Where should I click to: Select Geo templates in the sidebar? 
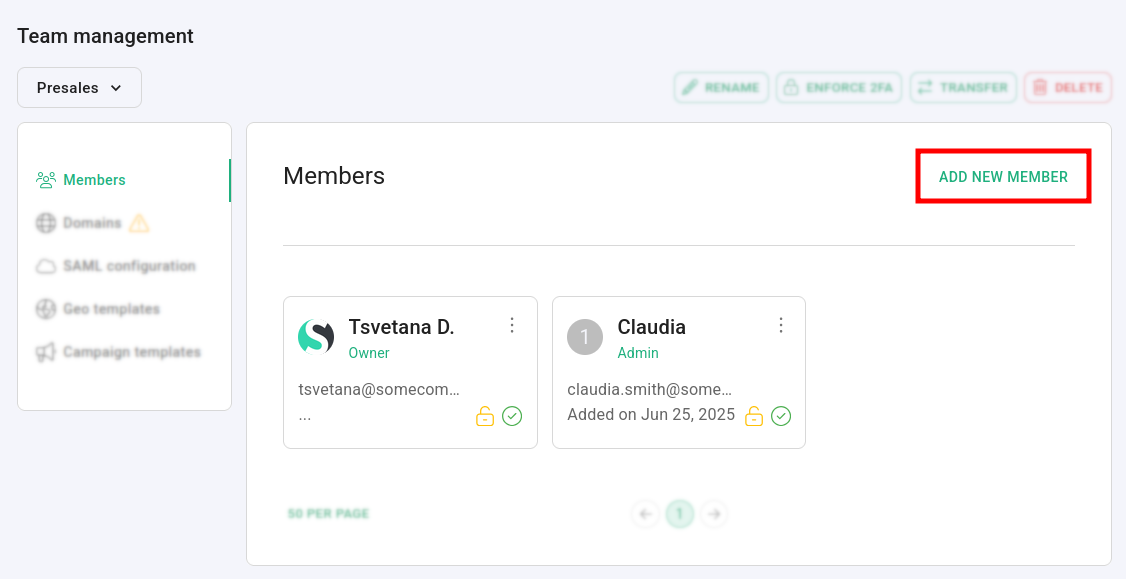pyautogui.click(x=110, y=309)
